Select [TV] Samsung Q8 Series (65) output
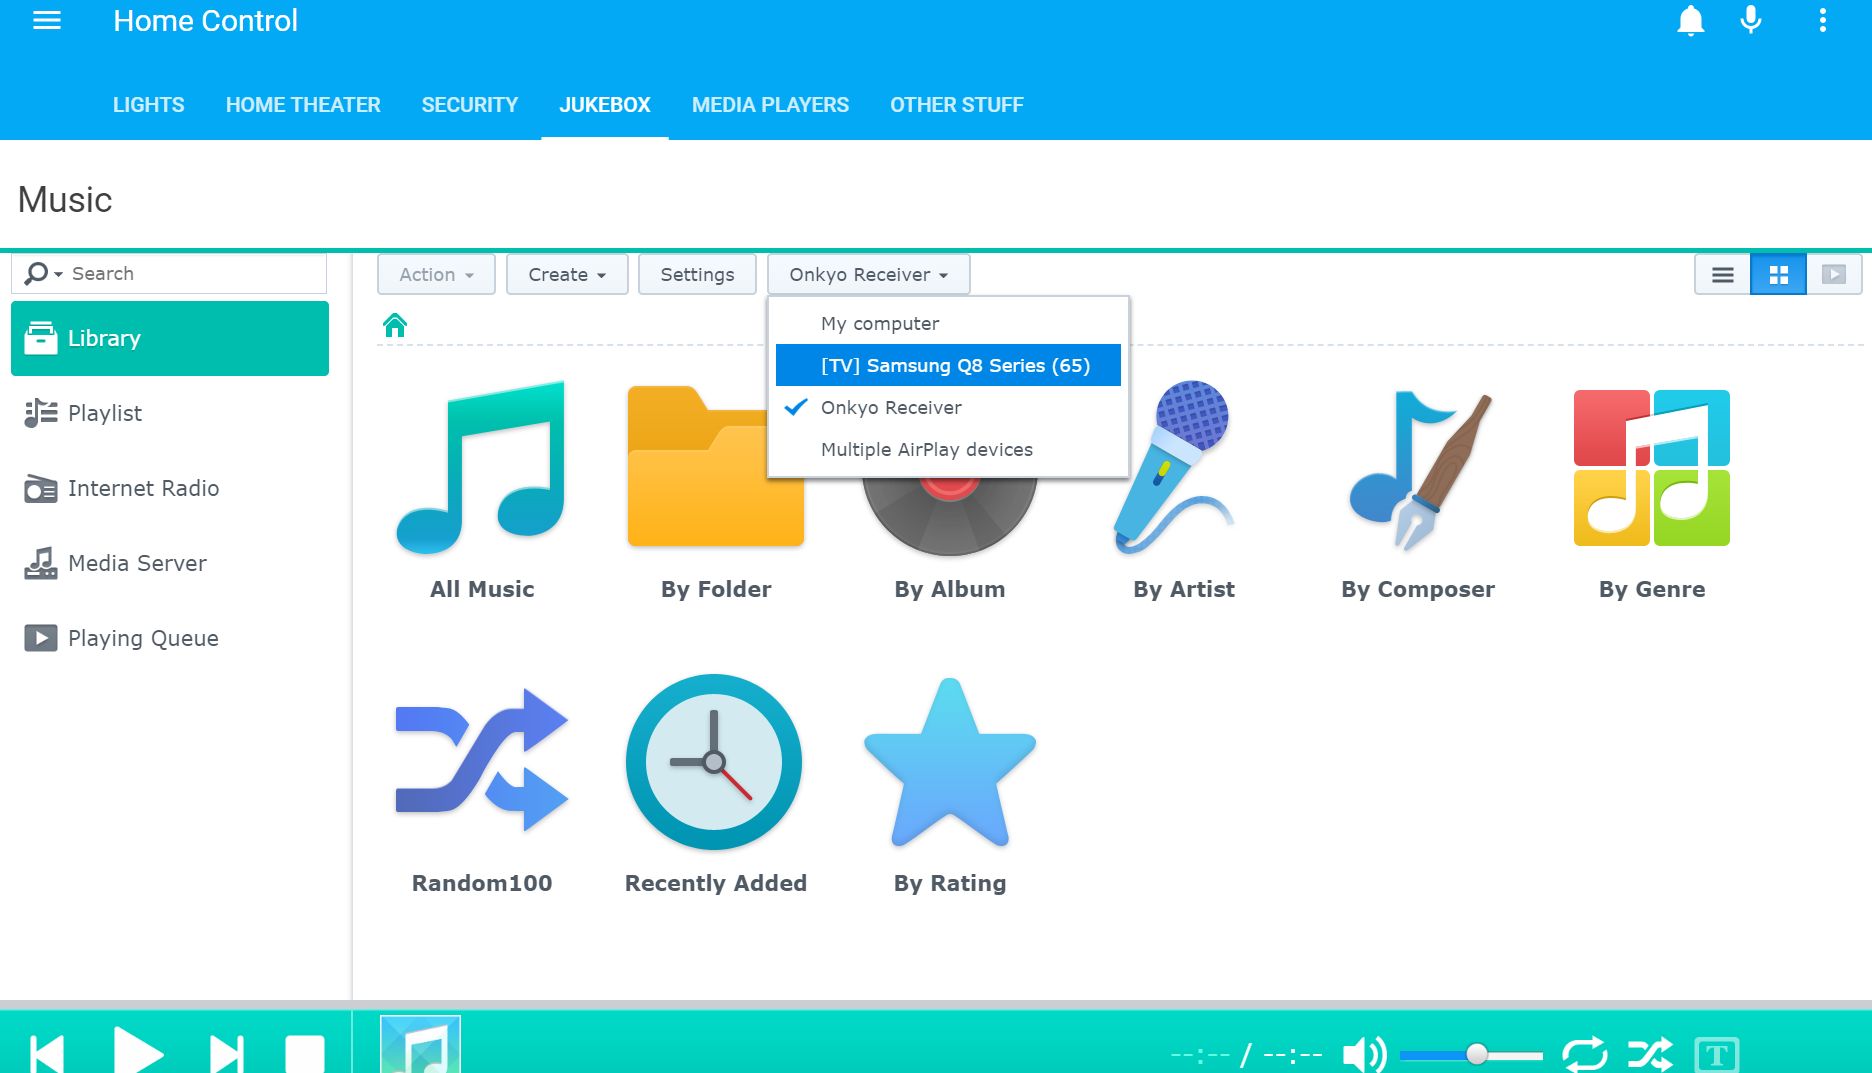This screenshot has width=1872, height=1073. pos(948,365)
